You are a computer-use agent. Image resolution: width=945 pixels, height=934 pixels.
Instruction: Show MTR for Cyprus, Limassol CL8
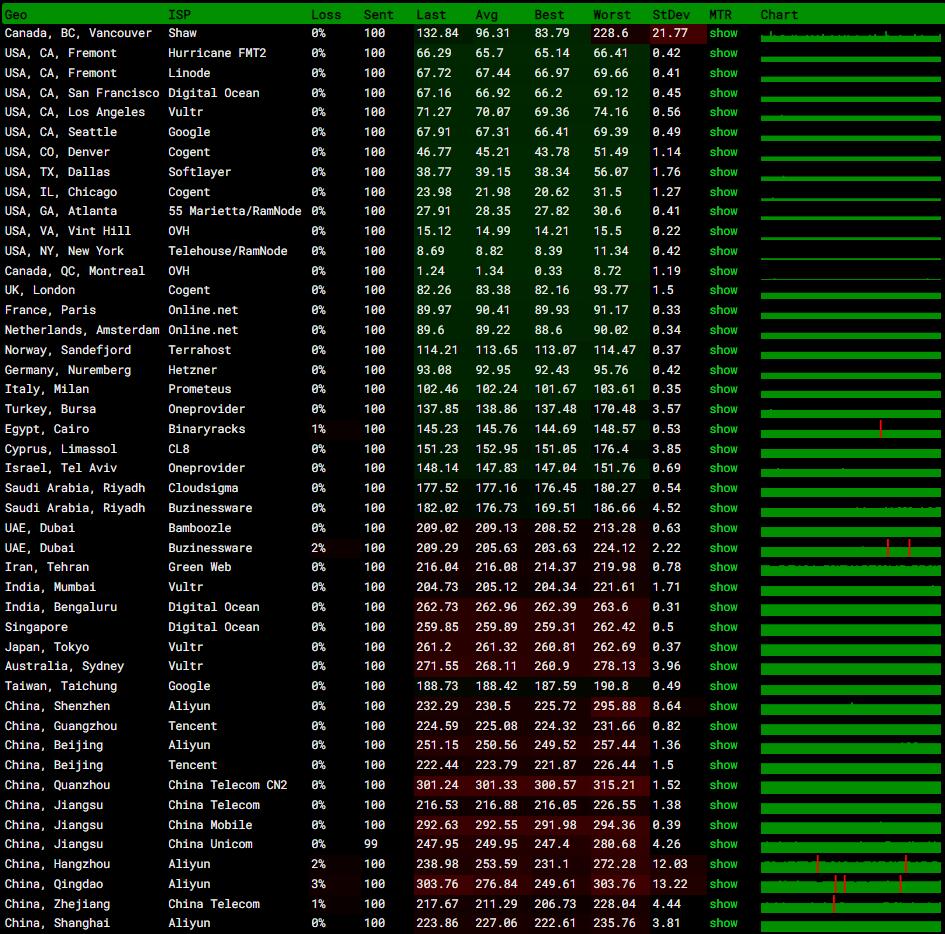[x=723, y=448]
